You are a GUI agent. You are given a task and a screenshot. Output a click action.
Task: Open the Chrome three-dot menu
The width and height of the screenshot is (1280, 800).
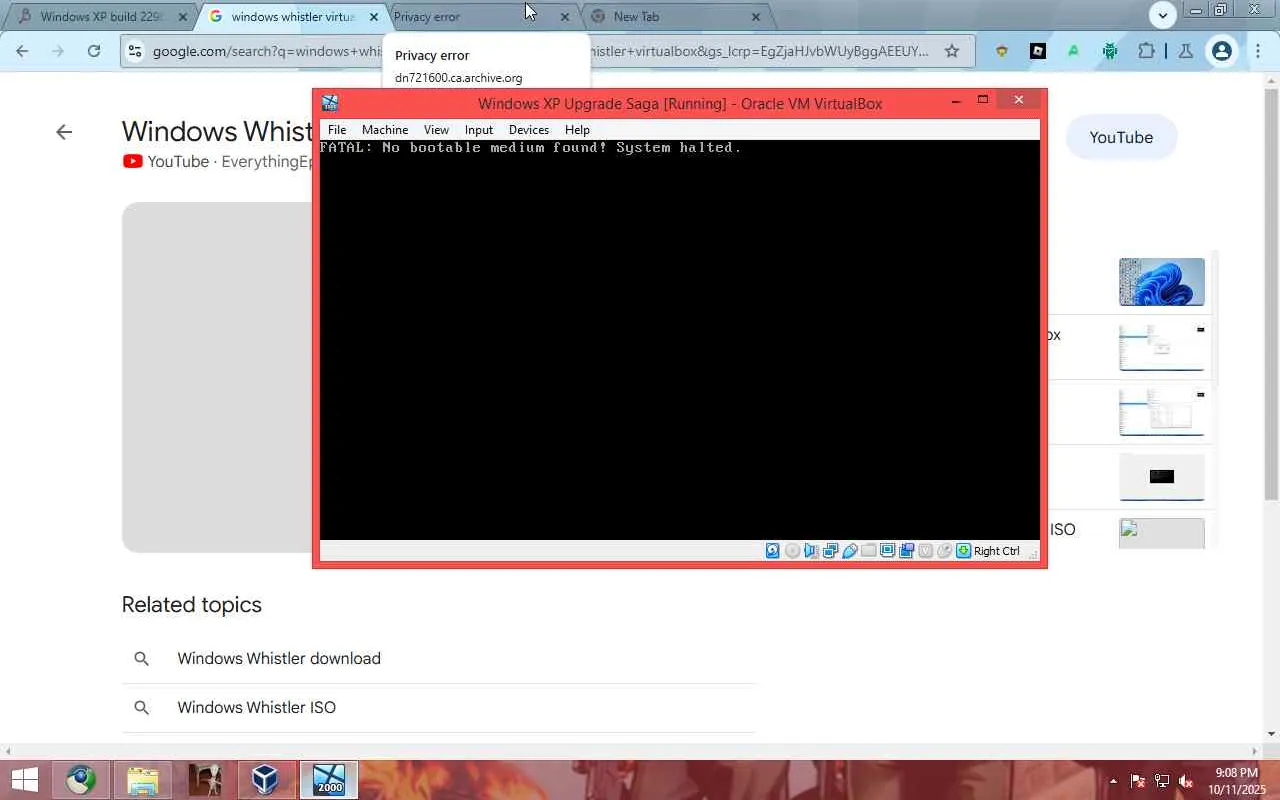click(x=1258, y=51)
